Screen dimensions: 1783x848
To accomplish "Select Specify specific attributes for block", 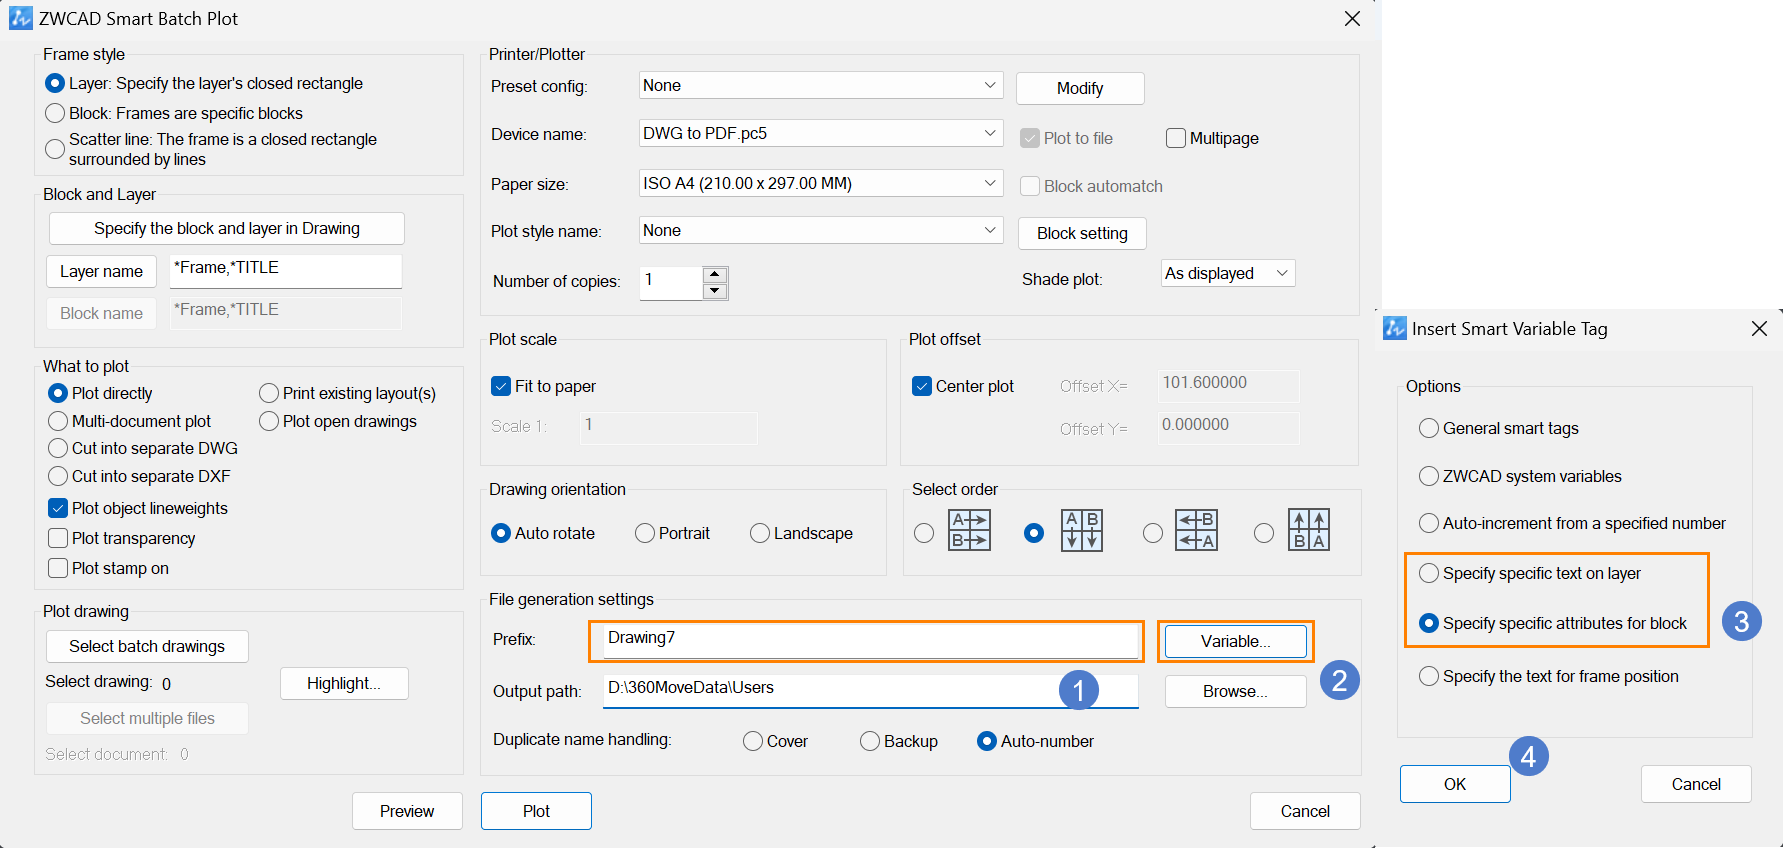I will click(x=1429, y=623).
